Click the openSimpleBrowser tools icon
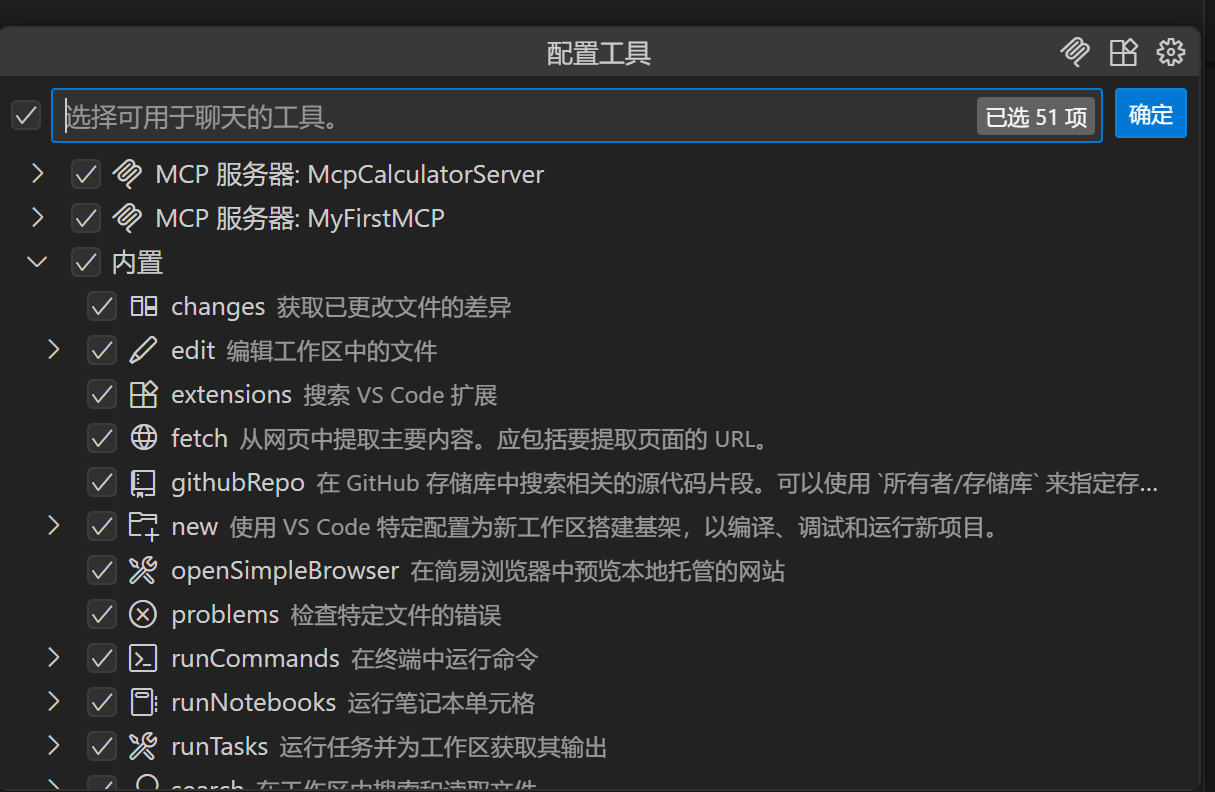Viewport: 1215px width, 792px height. tap(144, 571)
